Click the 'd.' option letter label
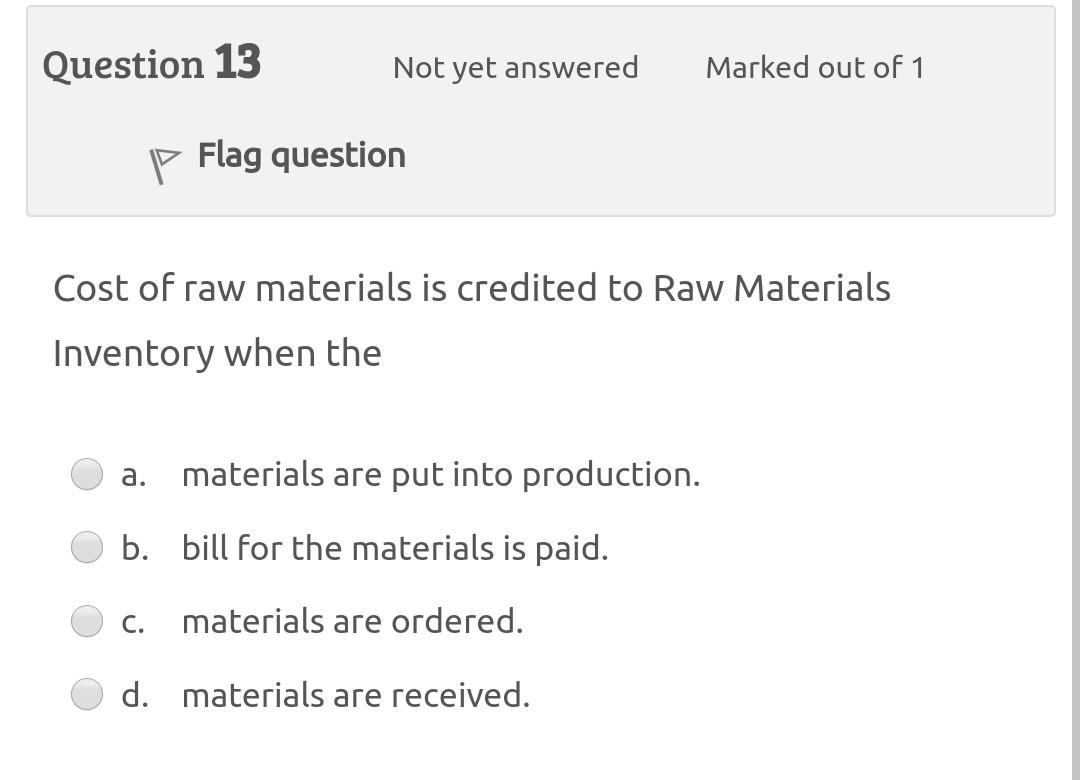1080x780 pixels. [132, 693]
